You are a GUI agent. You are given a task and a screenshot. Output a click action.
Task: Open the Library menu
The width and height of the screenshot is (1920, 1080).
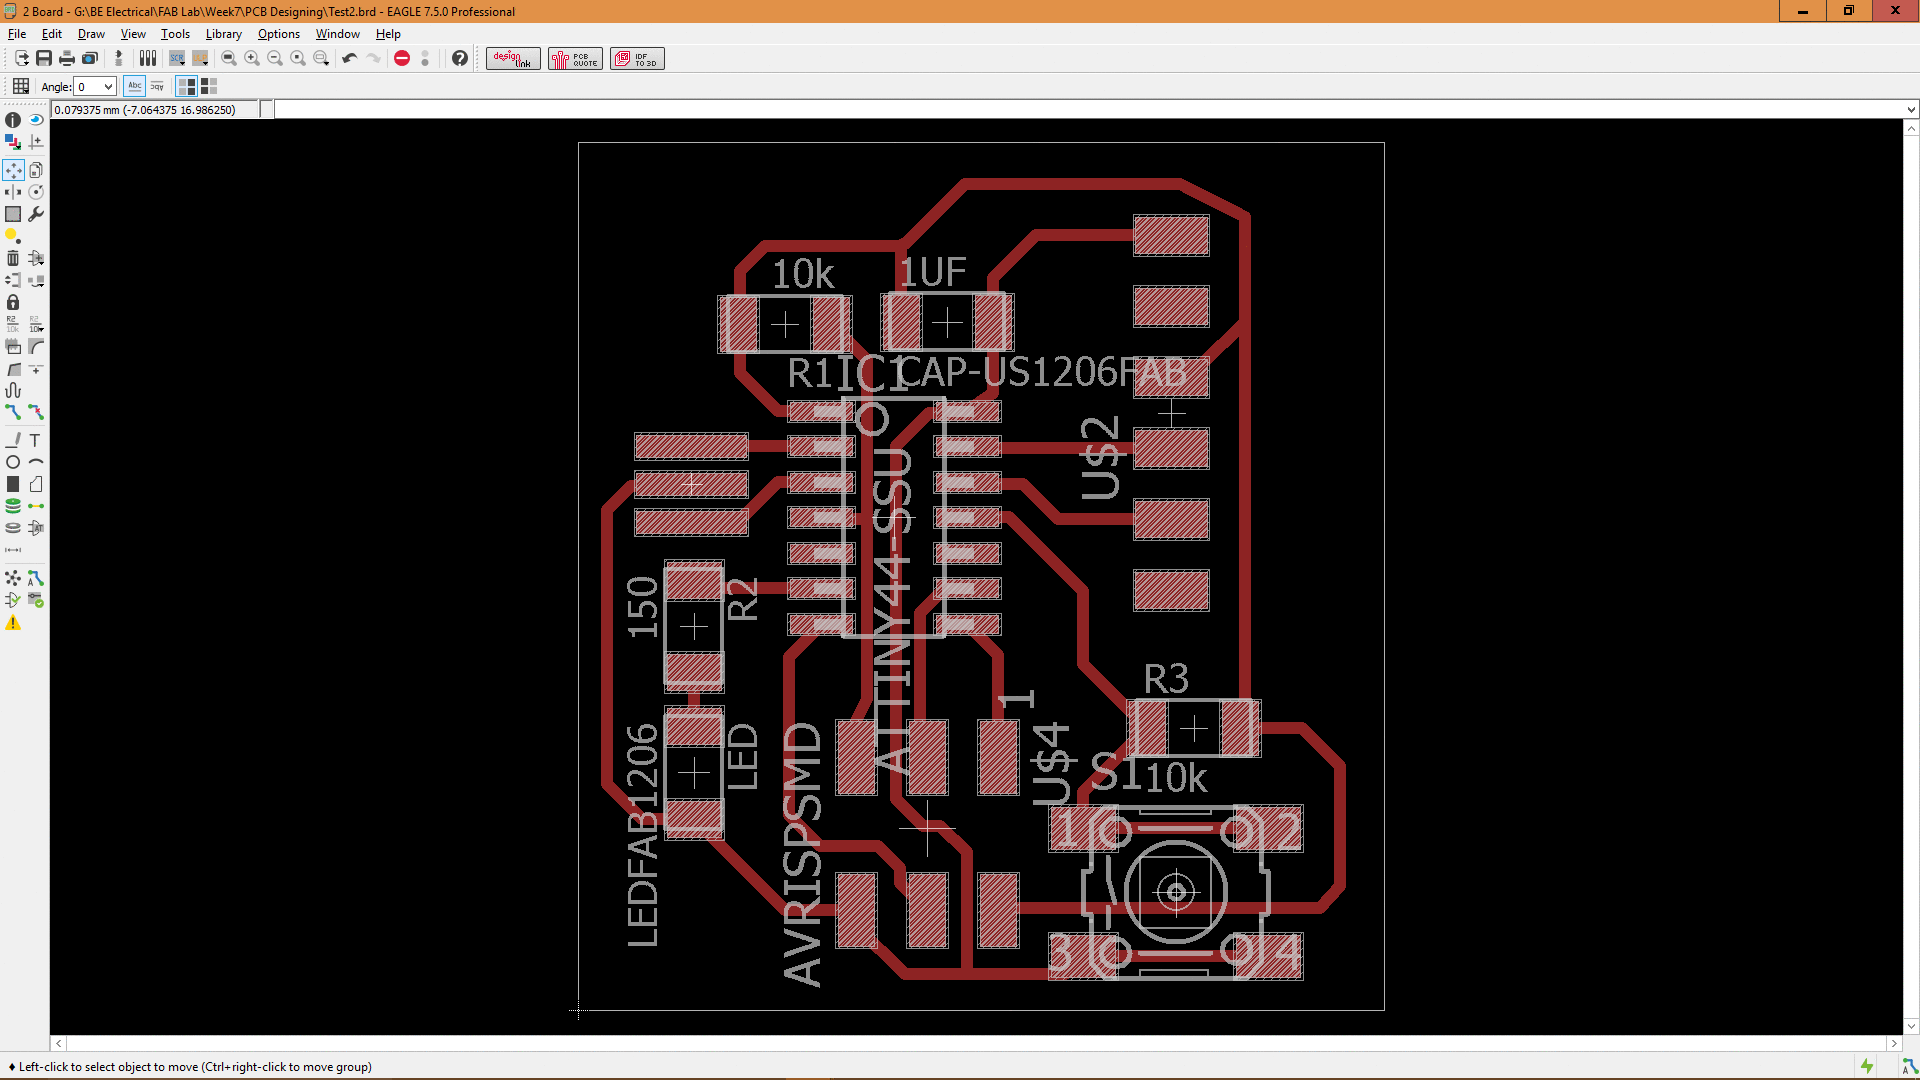(x=223, y=34)
